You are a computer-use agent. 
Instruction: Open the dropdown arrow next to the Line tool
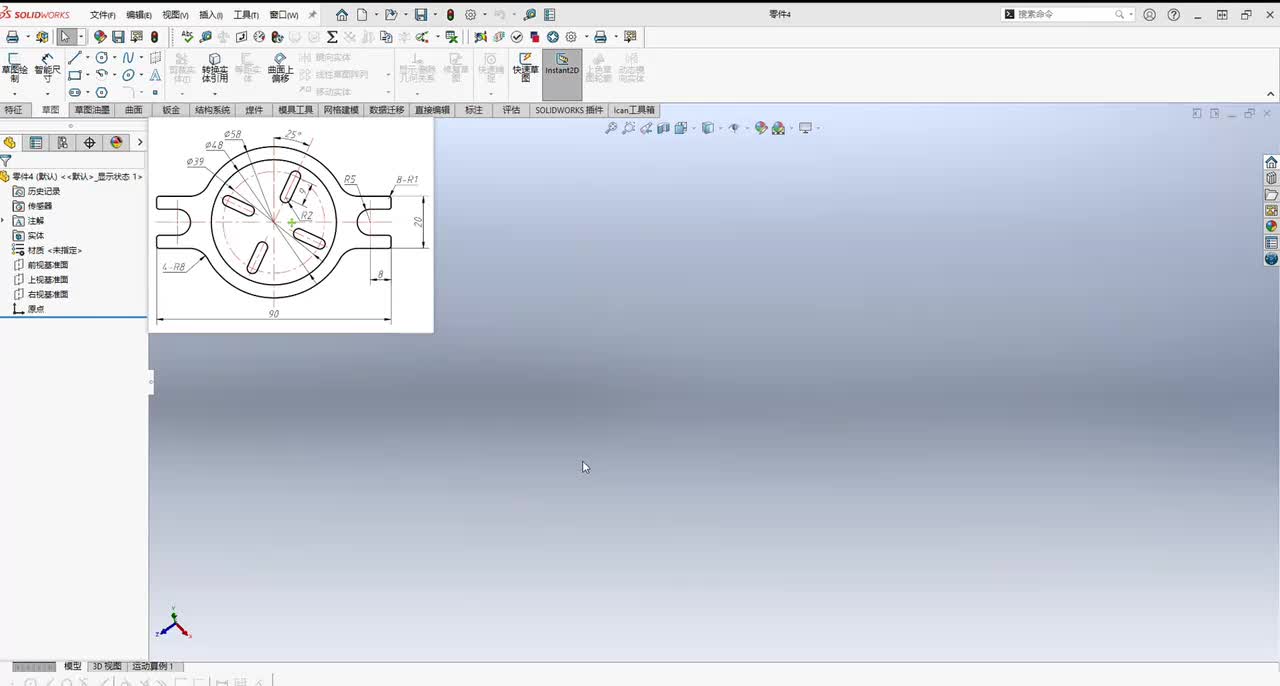point(87,57)
